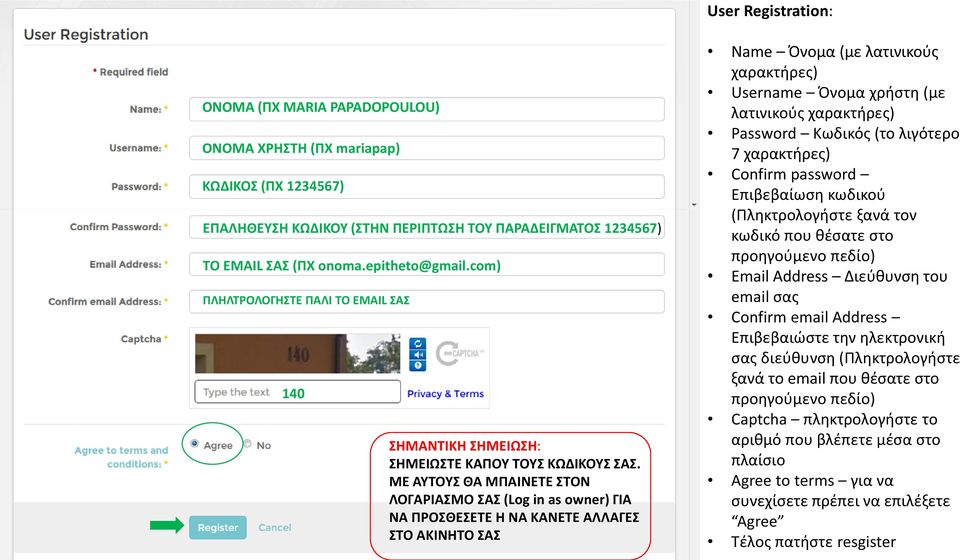The width and height of the screenshot is (960, 560).
Task: Select the No radio button
Action: pos(247,444)
